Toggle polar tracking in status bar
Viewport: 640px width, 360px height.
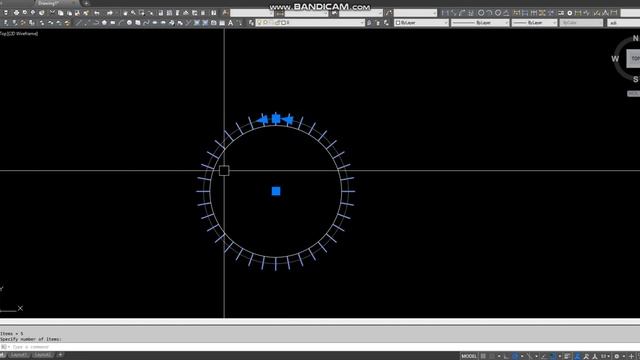pyautogui.click(x=515, y=356)
